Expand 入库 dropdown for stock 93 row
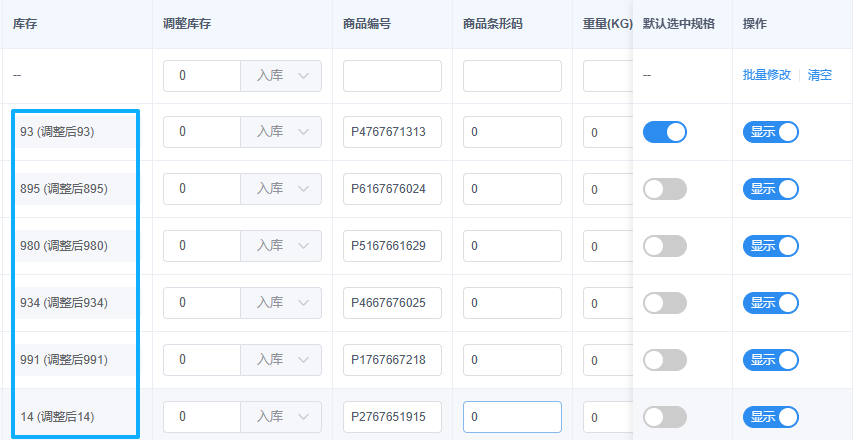 coord(281,132)
